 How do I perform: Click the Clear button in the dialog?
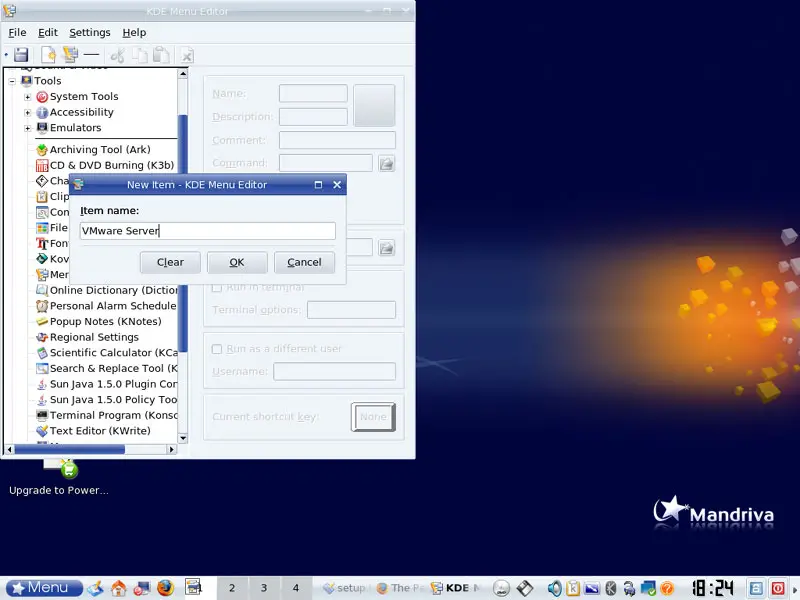[170, 262]
